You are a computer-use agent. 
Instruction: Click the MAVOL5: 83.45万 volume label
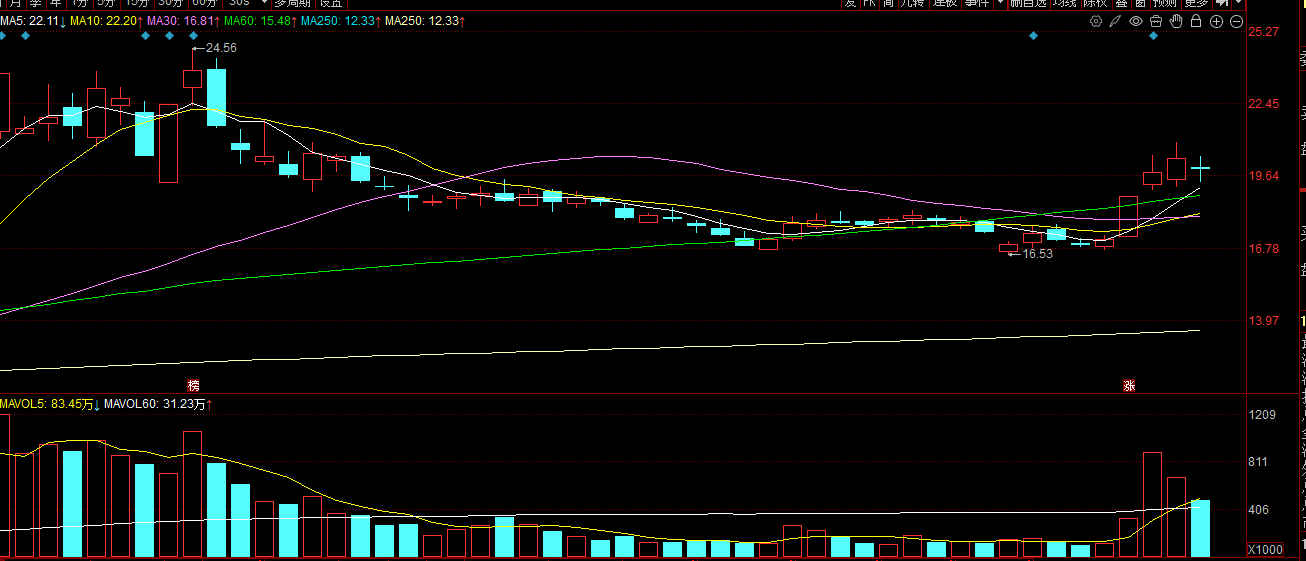(51, 404)
